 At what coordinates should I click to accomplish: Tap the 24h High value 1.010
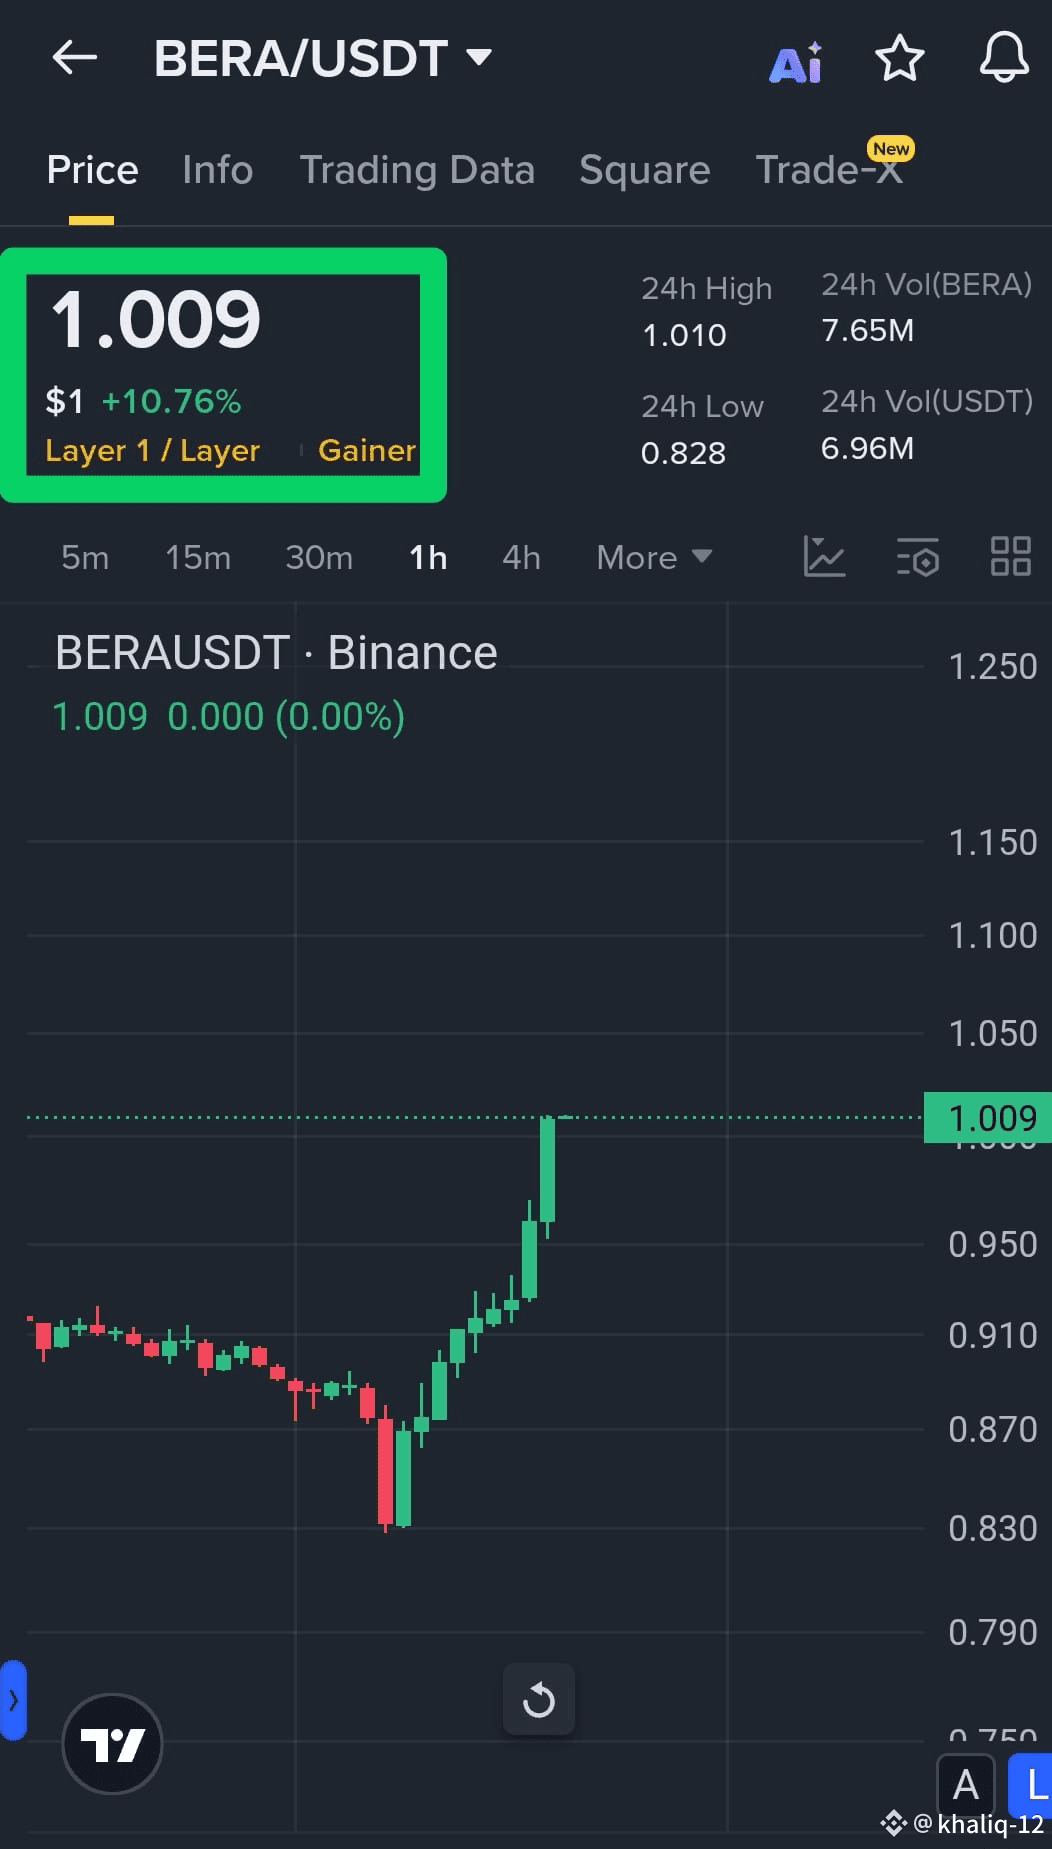(684, 335)
